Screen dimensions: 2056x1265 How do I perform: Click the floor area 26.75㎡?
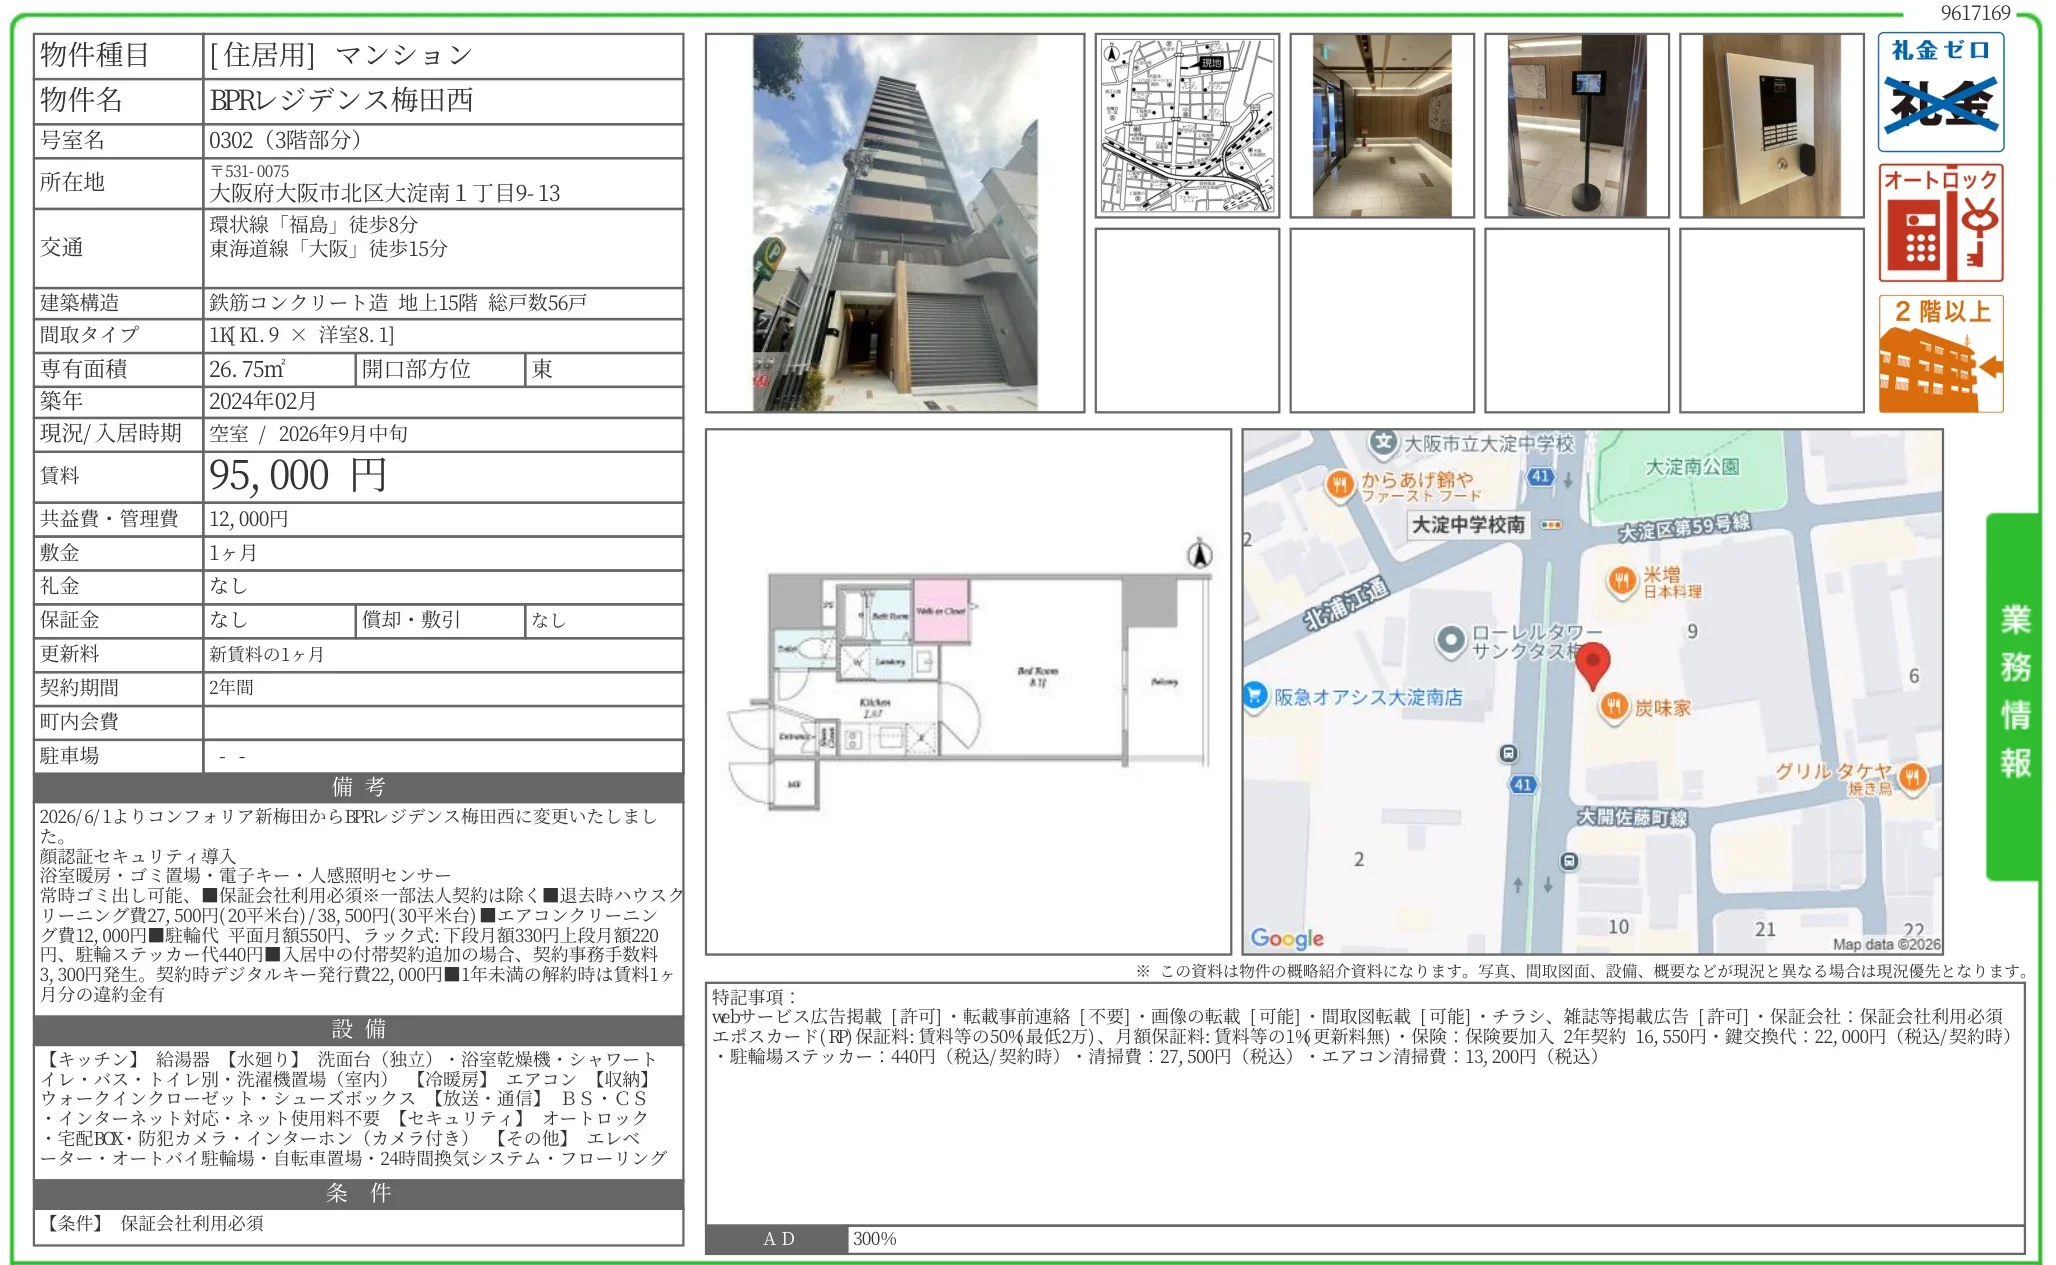click(247, 369)
